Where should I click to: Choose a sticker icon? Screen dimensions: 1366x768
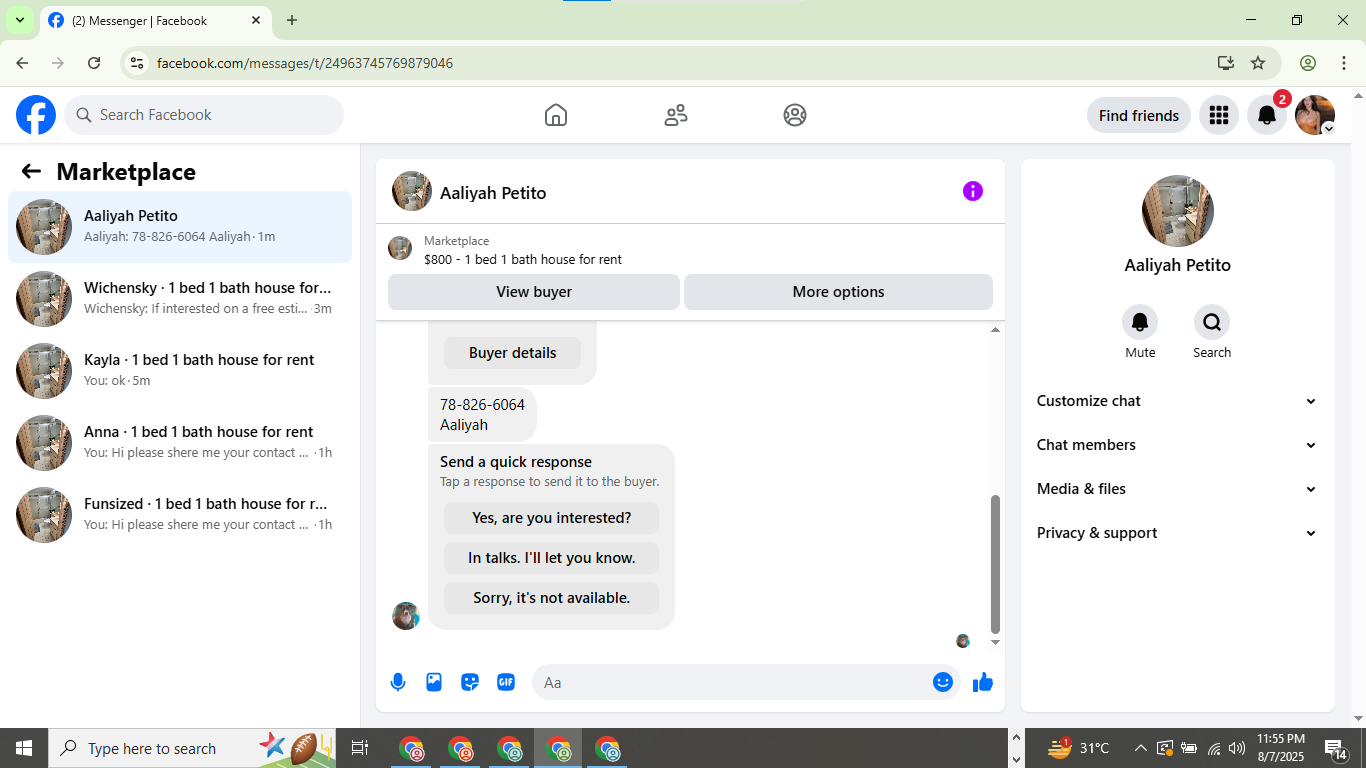(470, 682)
